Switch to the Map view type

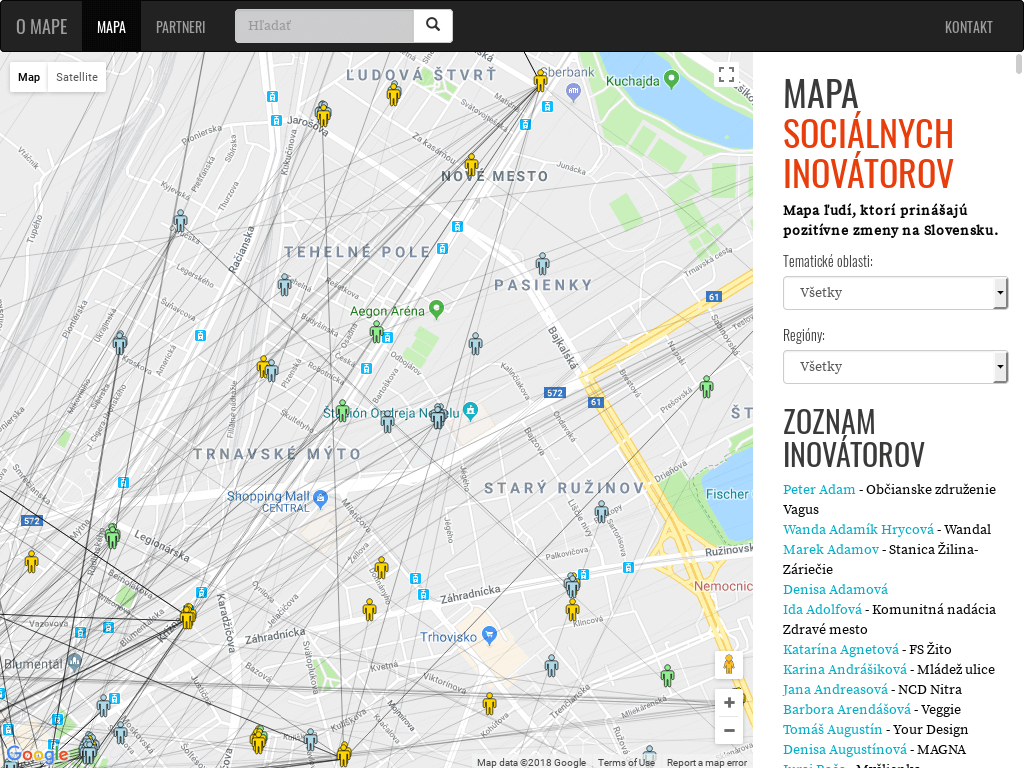[x=29, y=77]
